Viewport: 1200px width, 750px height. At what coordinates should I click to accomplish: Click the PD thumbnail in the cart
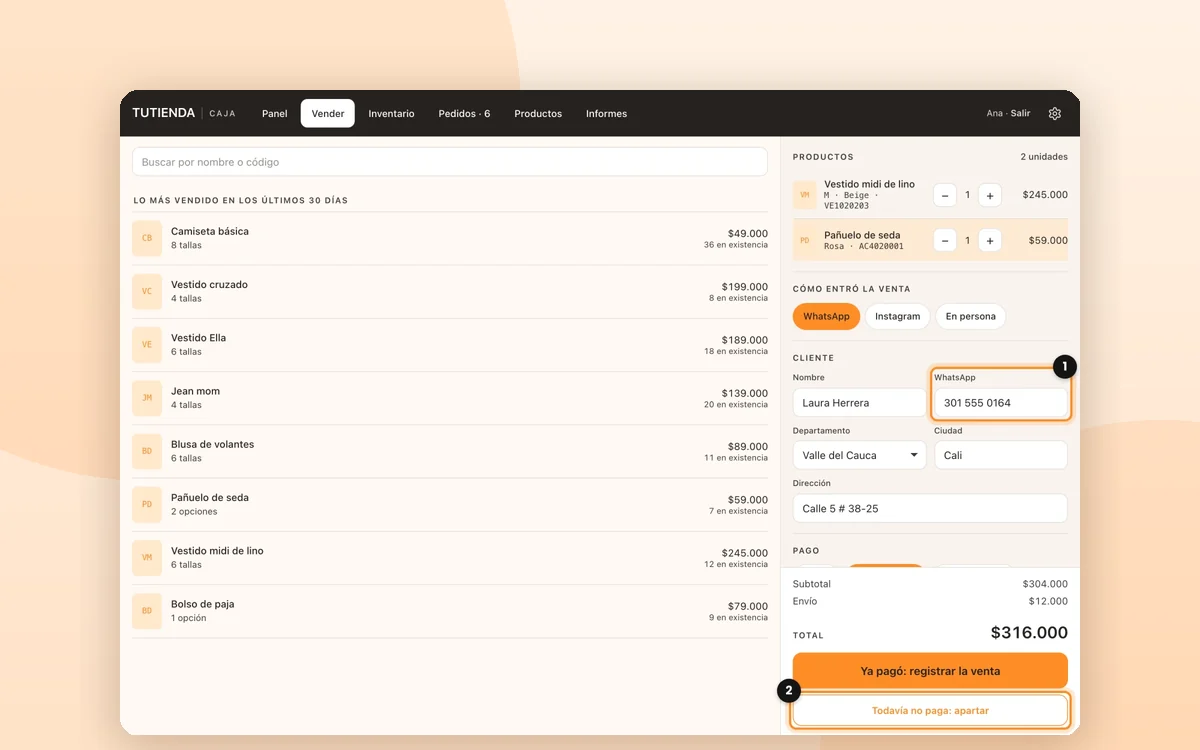[805, 240]
